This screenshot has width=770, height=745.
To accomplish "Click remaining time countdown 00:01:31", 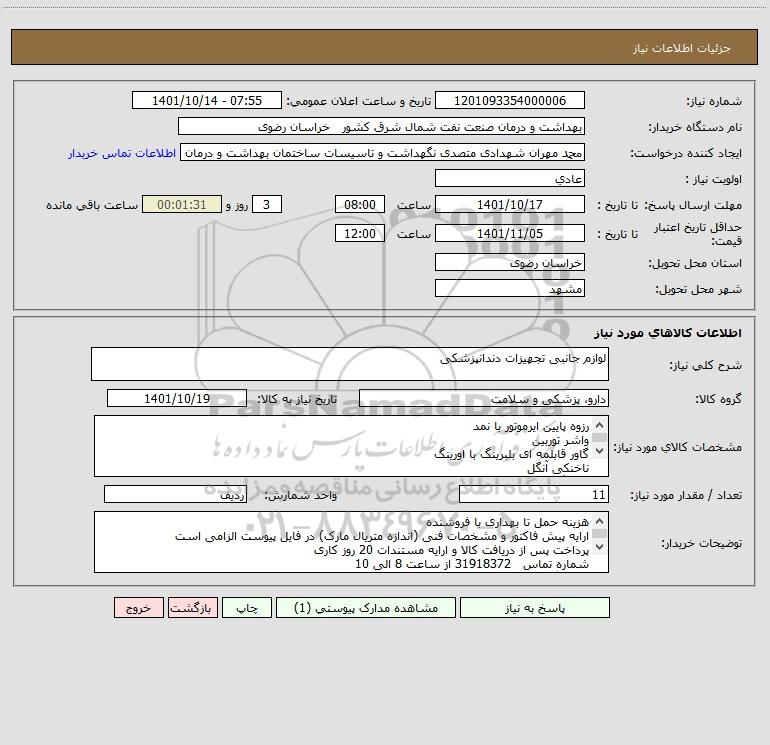I will tap(182, 204).
